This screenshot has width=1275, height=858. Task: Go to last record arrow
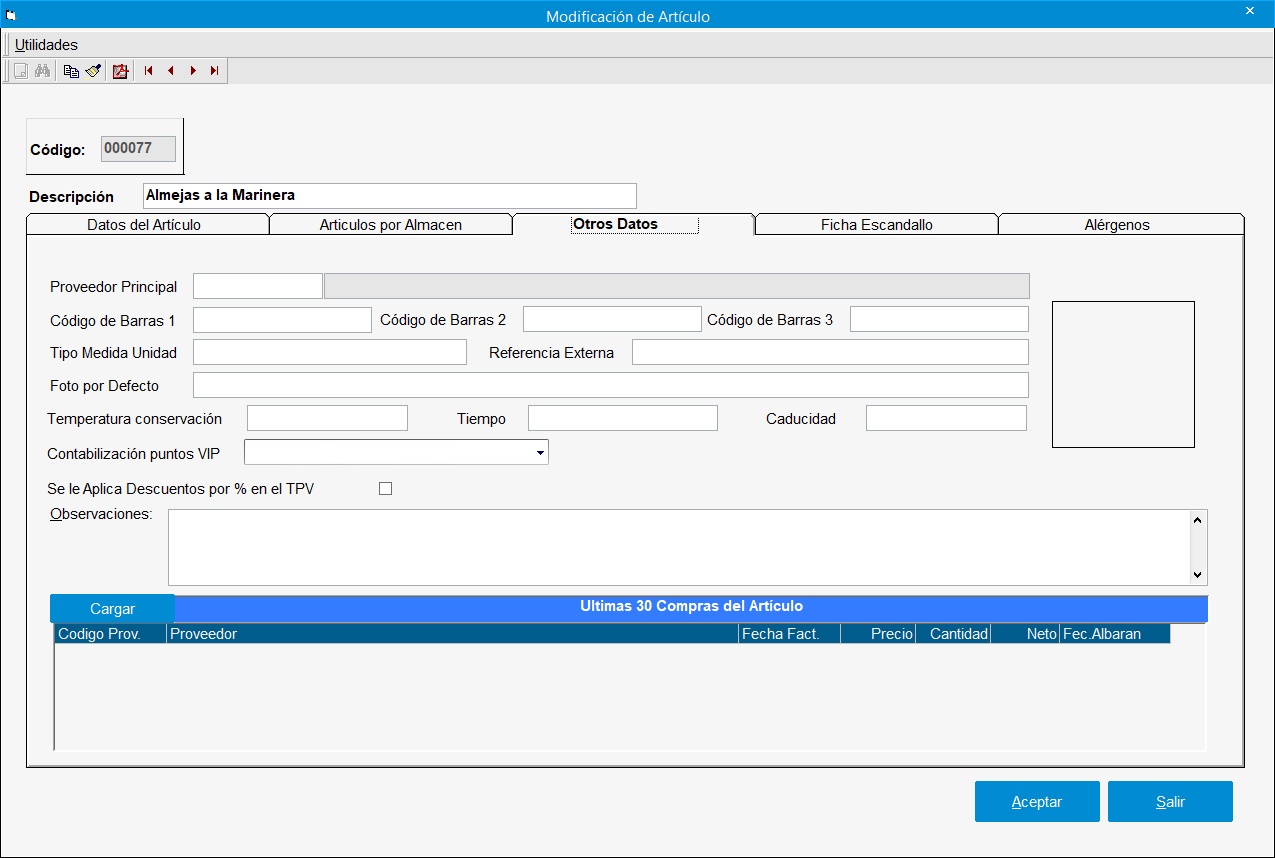click(x=215, y=71)
